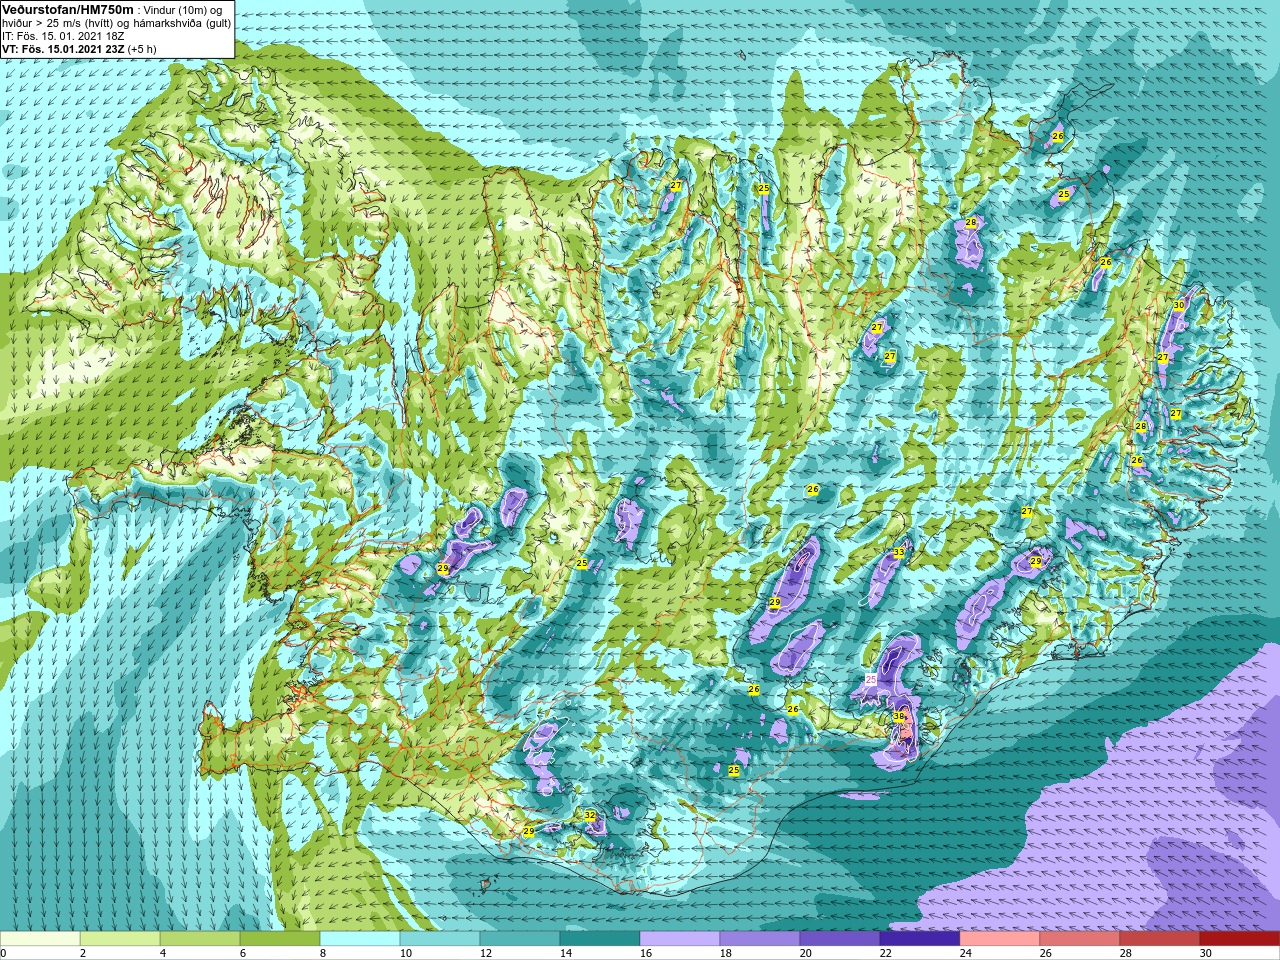Pick the 22–24 dark indigo legend swatch
Viewport: 1280px width, 960px height.
pos(920,939)
